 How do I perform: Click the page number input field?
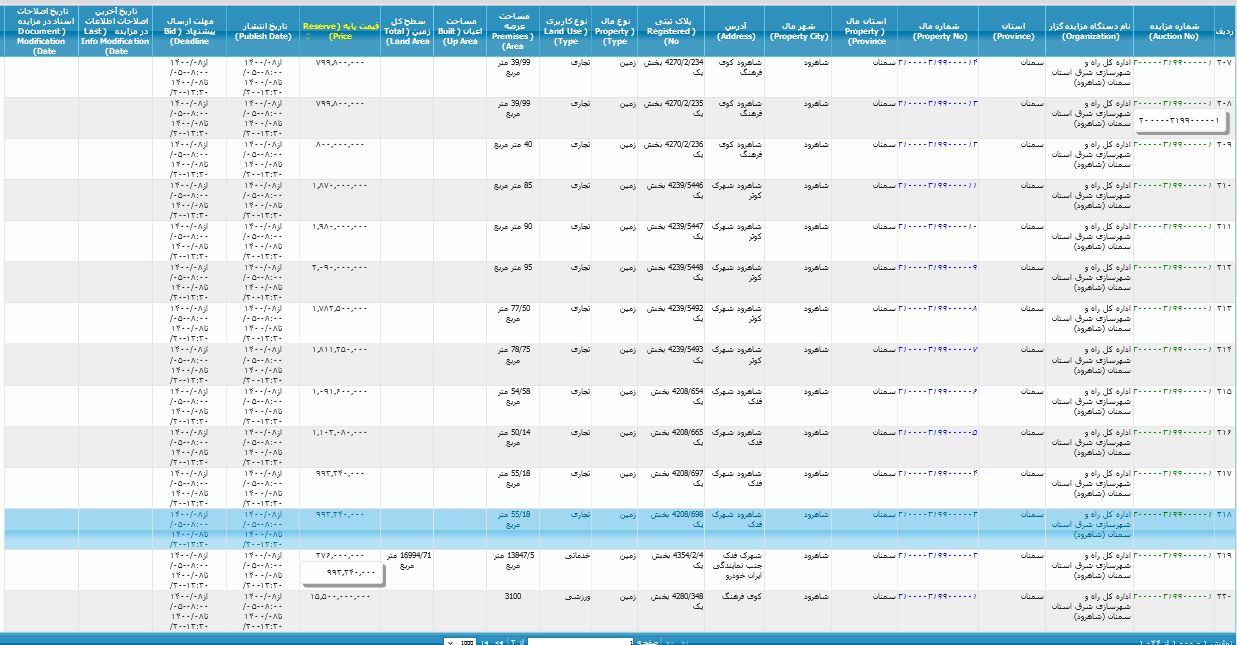pyautogui.click(x=580, y=642)
